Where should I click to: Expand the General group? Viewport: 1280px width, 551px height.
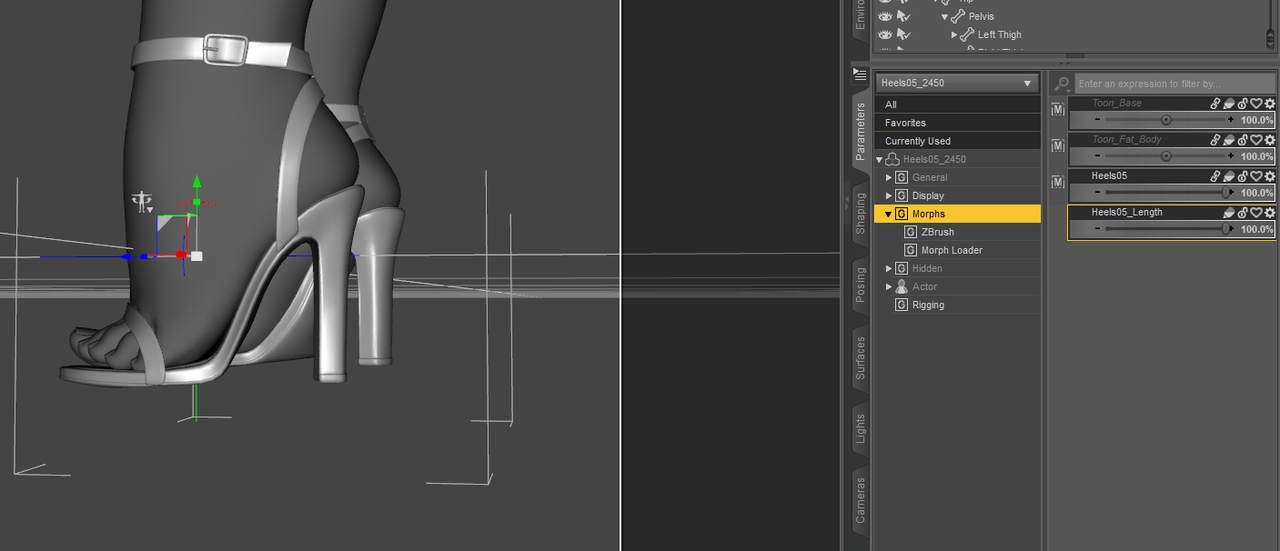click(889, 178)
